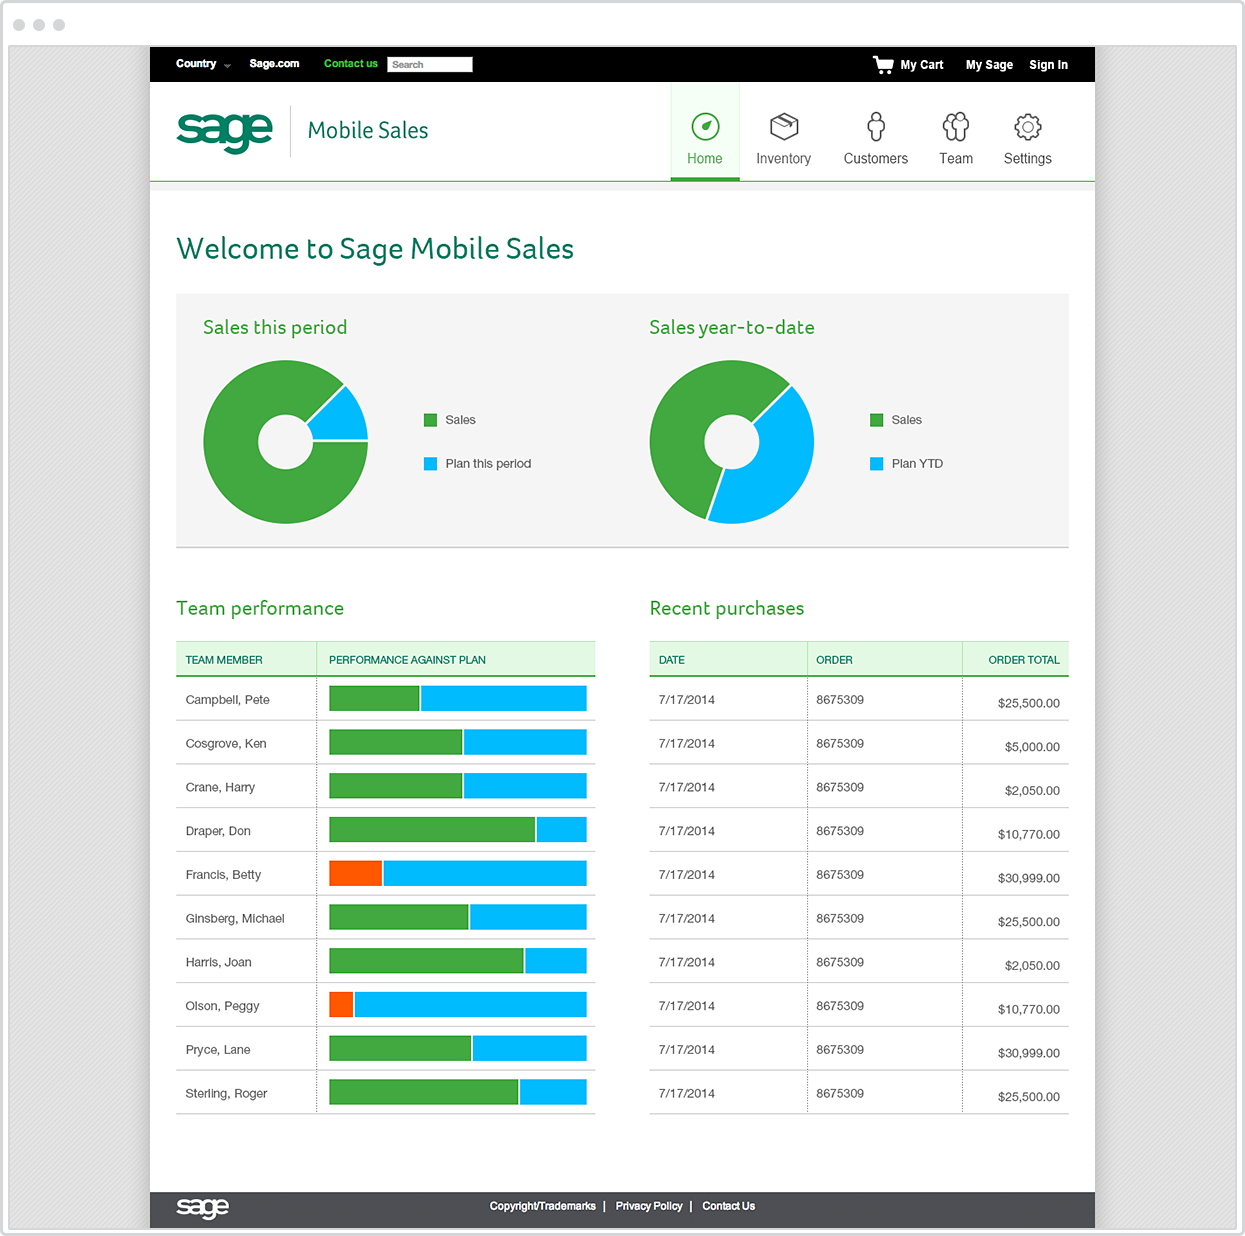Click into the Search field
The image size is (1245, 1236).
[x=430, y=65]
